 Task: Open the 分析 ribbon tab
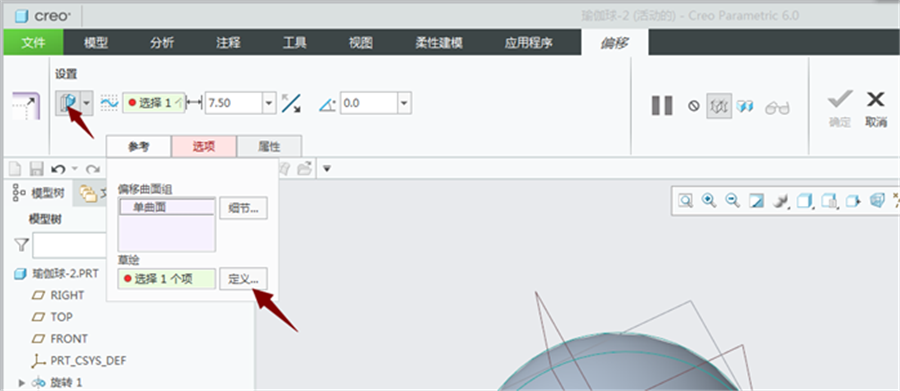pyautogui.click(x=162, y=43)
